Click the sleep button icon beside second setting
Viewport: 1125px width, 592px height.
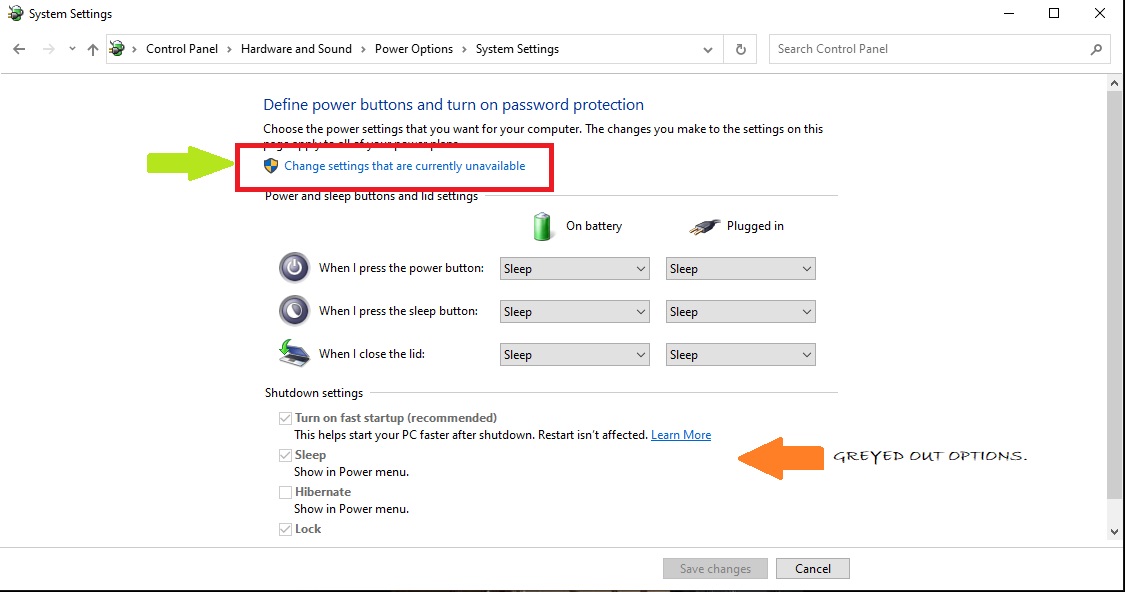pos(294,310)
